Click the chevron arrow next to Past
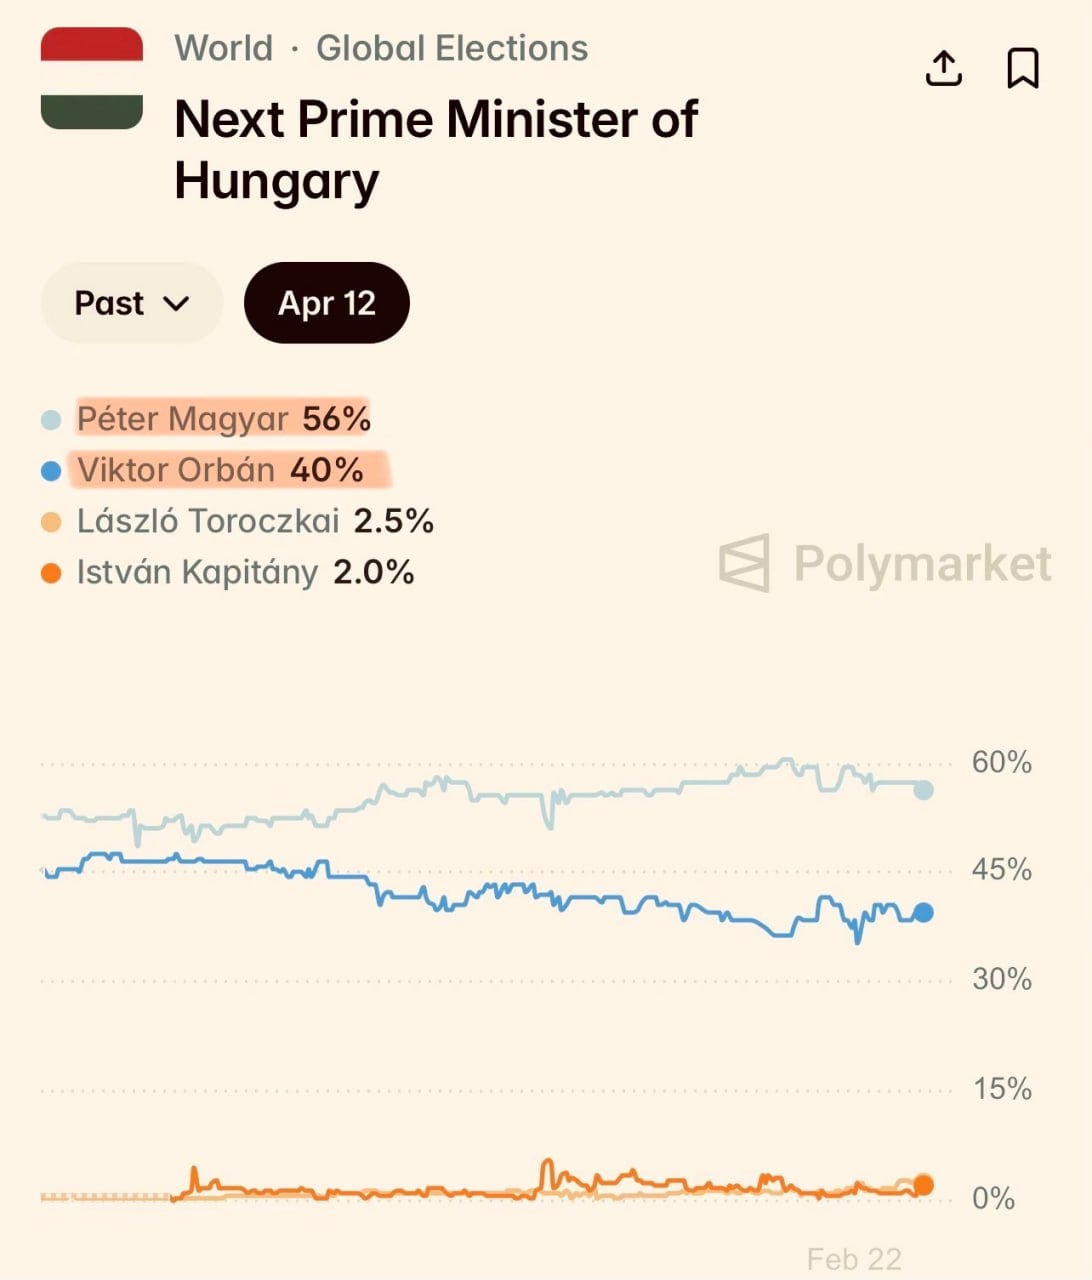 [176, 303]
